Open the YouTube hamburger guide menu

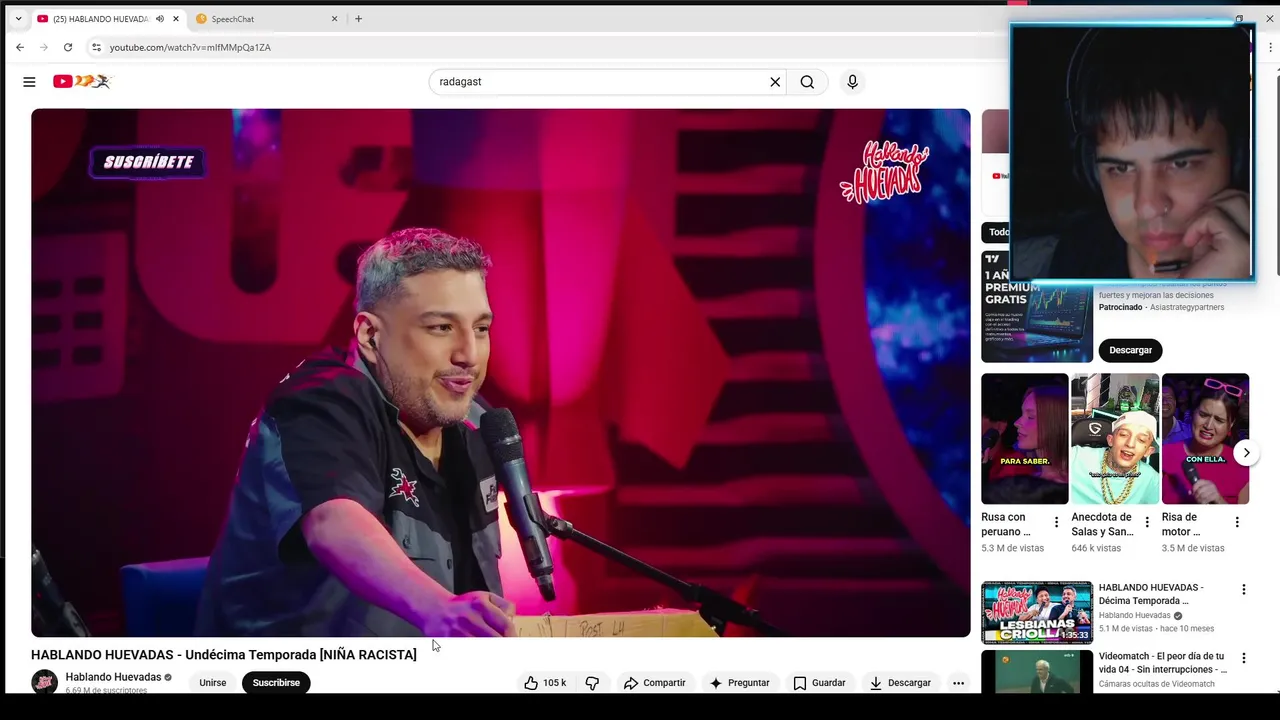pyautogui.click(x=29, y=82)
